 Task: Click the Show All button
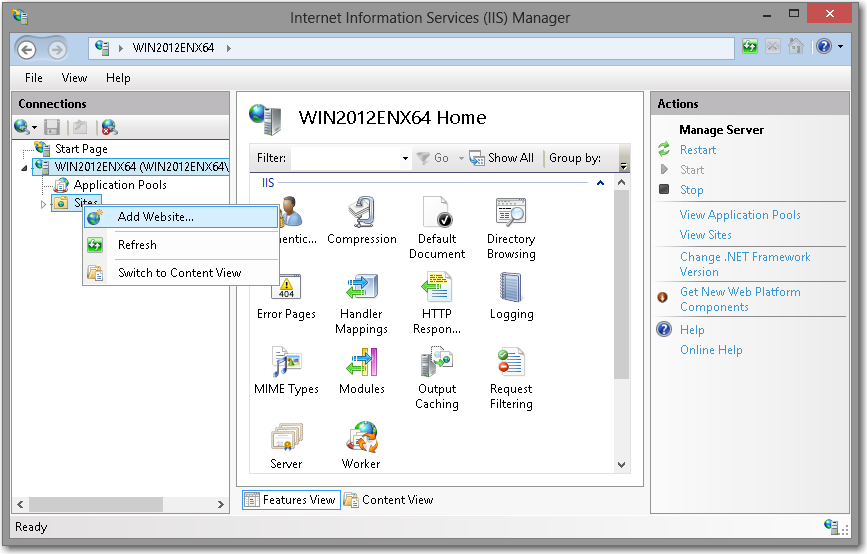(502, 158)
